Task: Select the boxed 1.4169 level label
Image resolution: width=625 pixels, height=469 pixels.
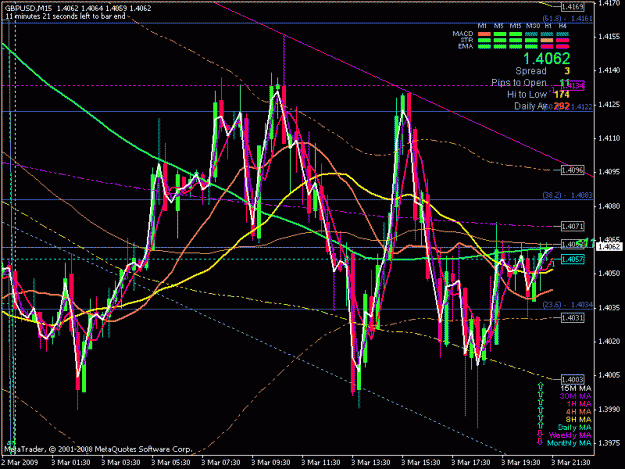Action: [x=573, y=7]
